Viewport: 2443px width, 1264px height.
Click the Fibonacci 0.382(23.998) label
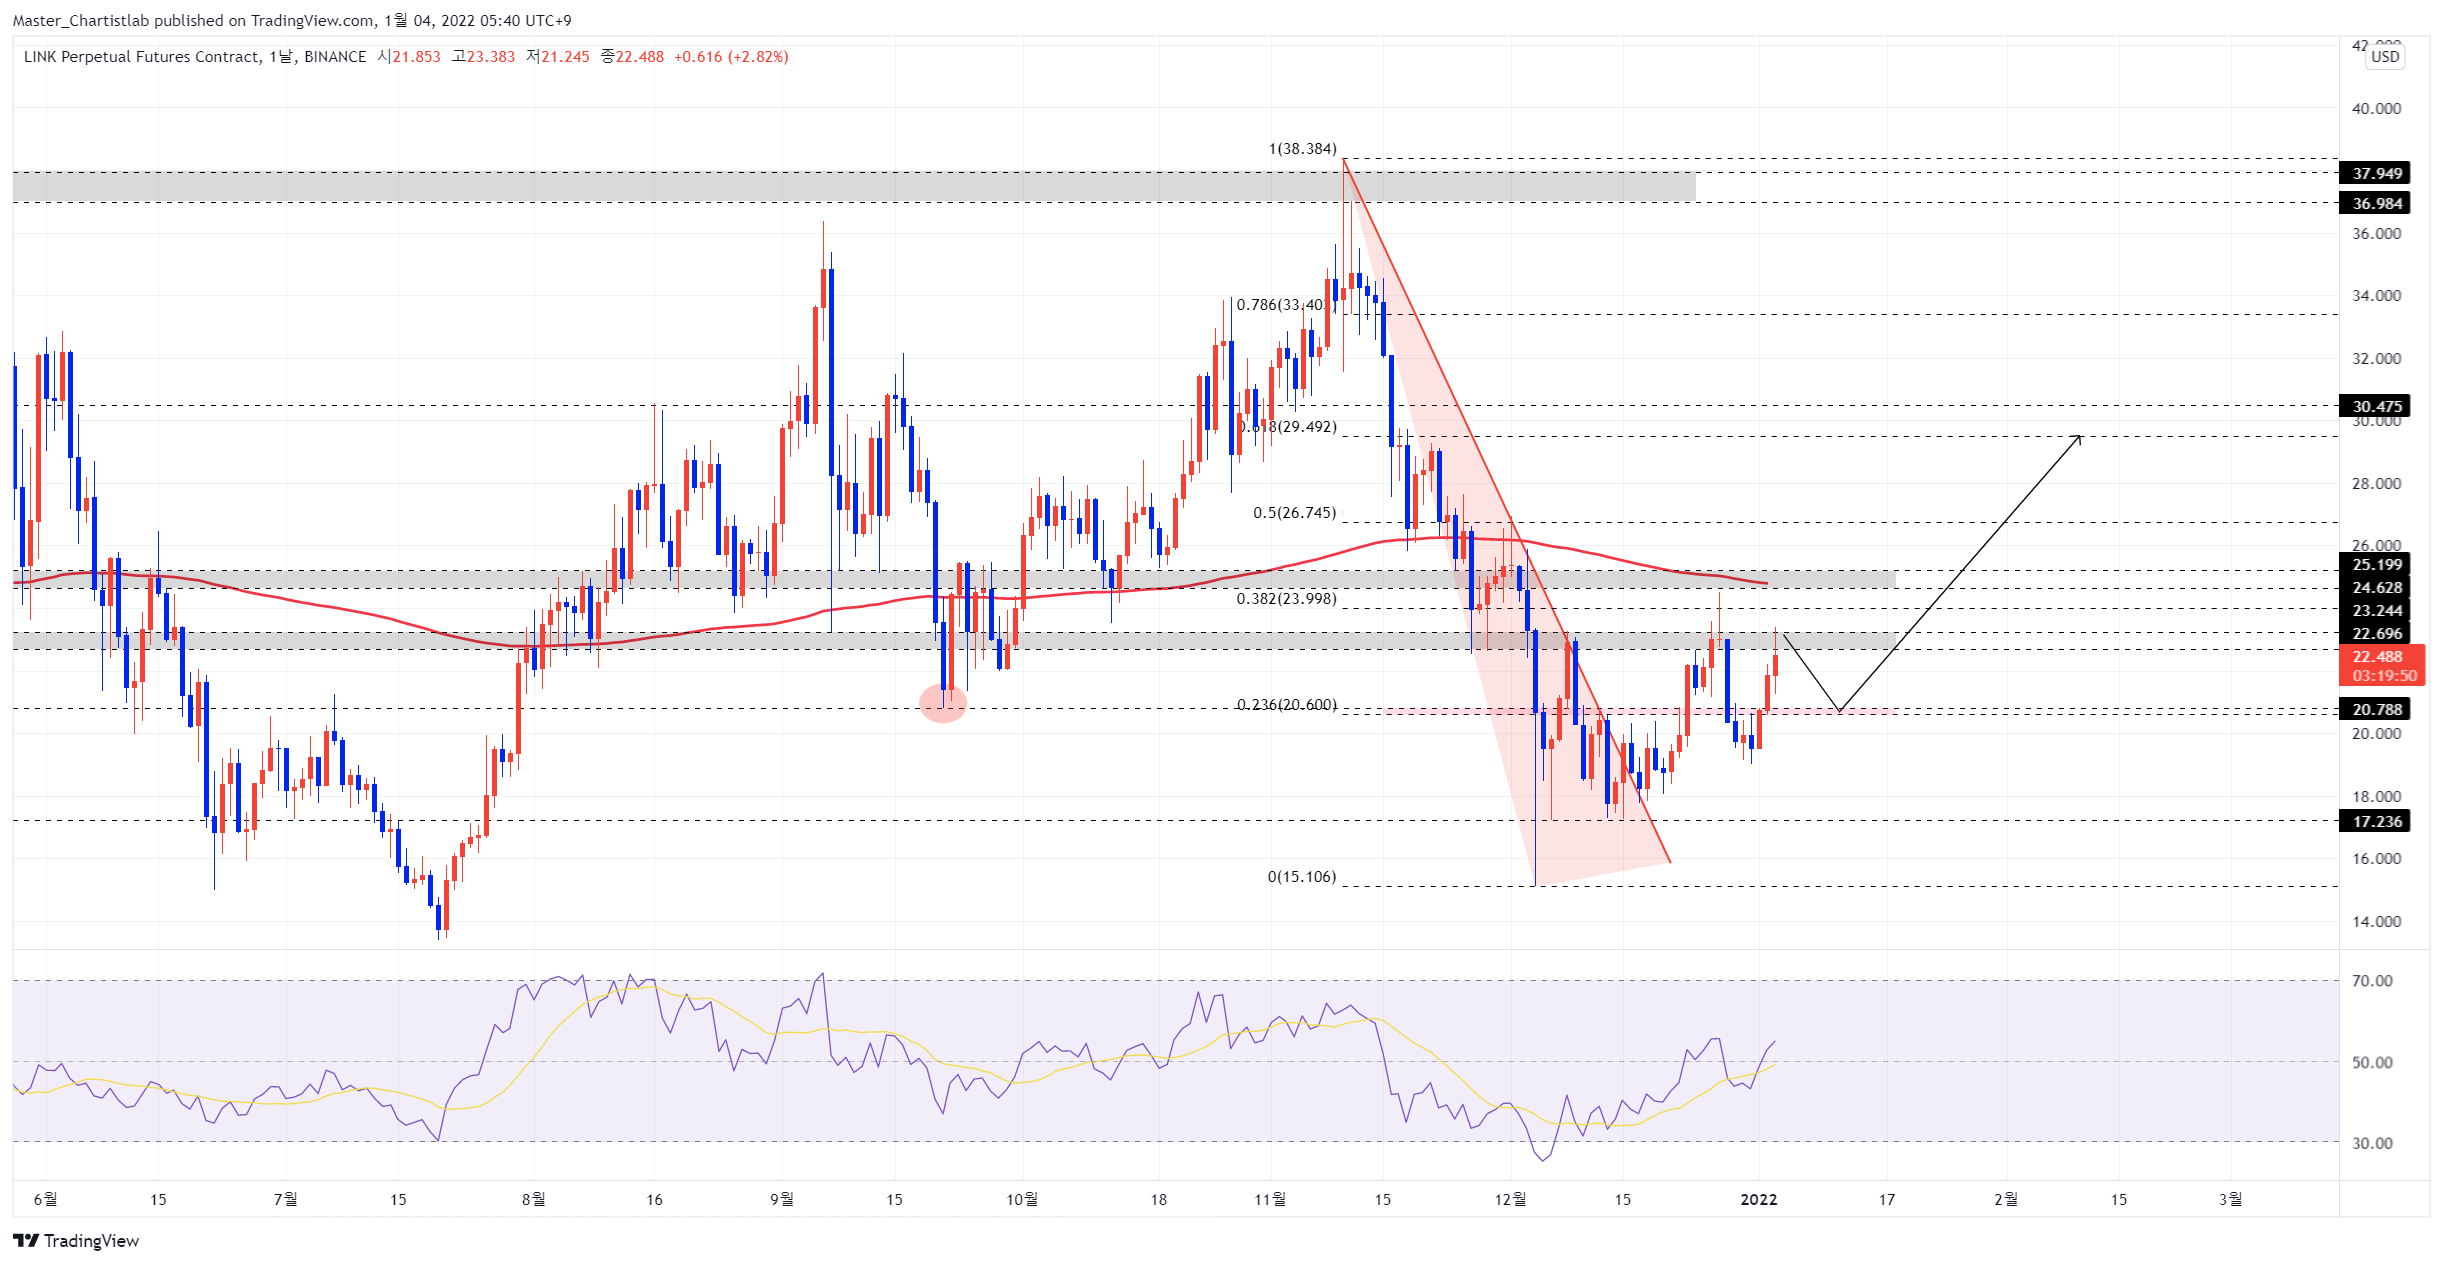point(1286,599)
